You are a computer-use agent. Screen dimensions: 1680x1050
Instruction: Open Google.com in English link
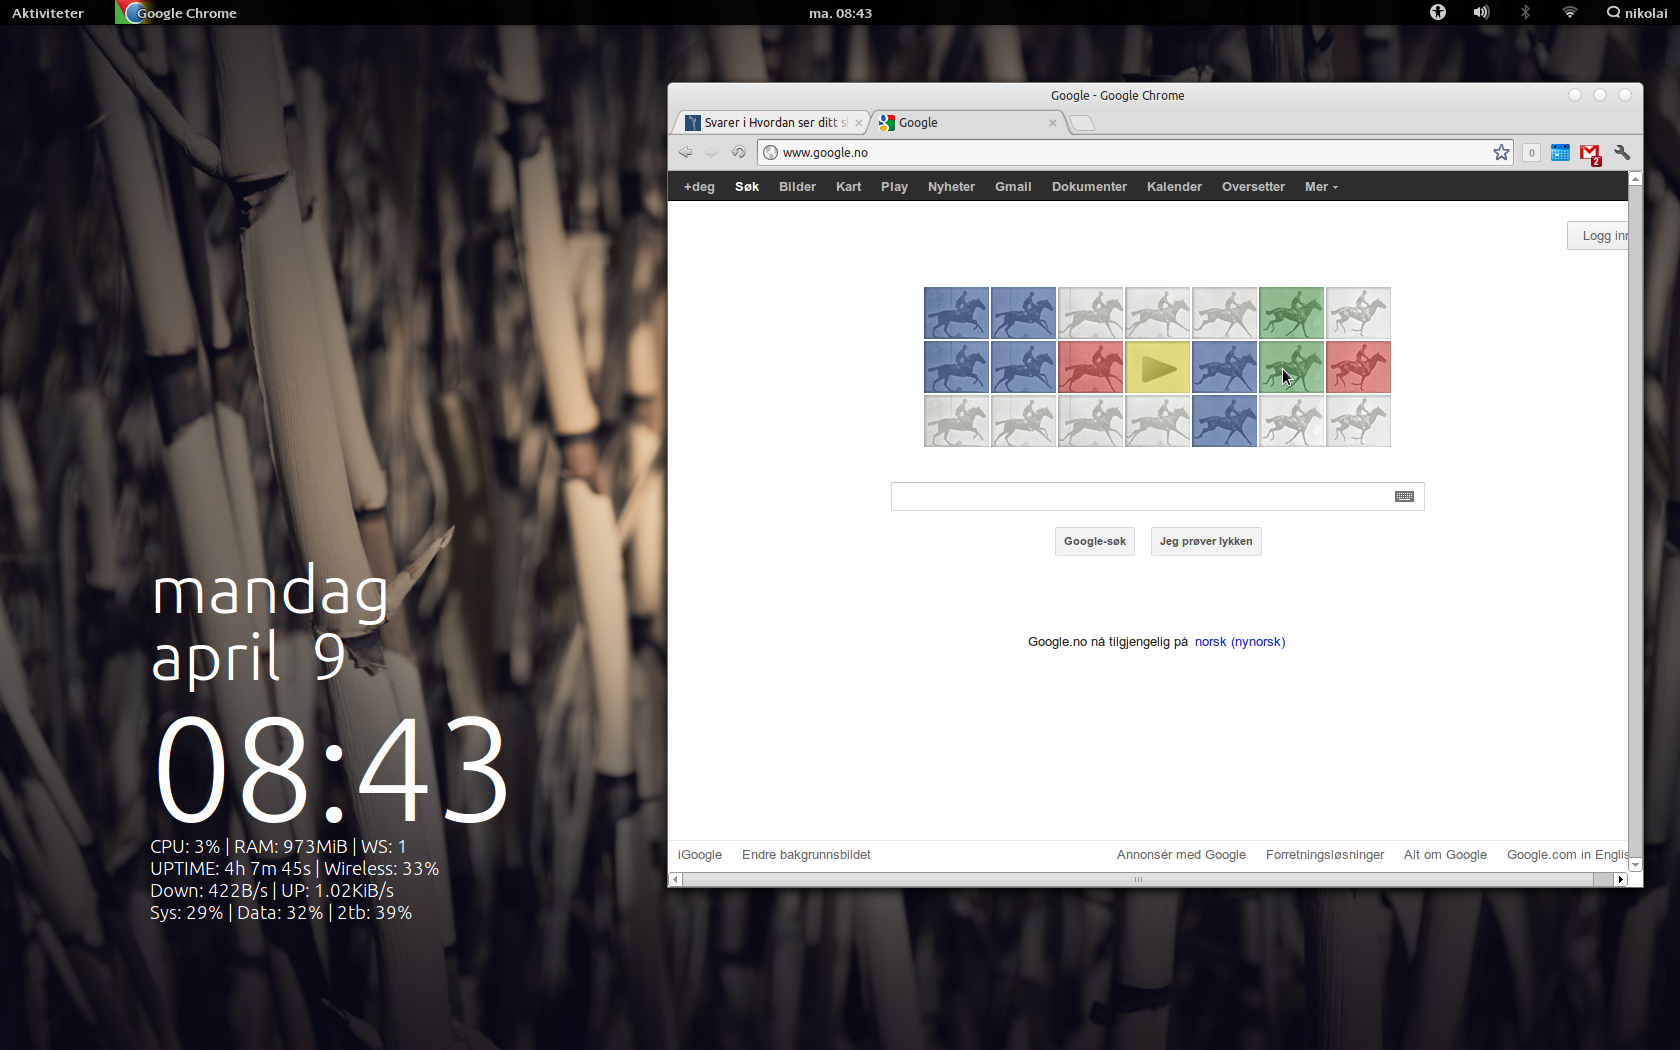coord(1567,855)
